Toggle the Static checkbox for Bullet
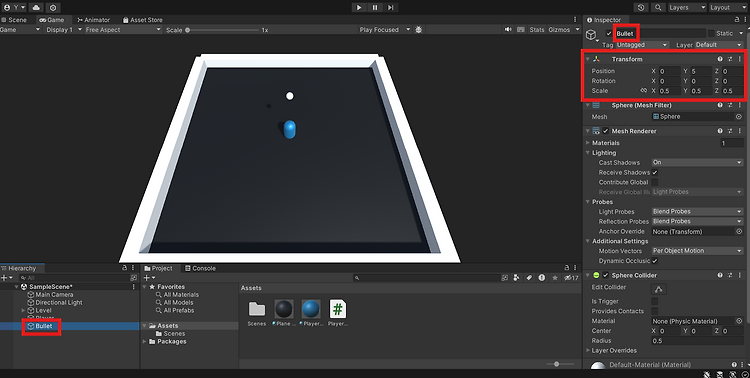 coord(711,33)
